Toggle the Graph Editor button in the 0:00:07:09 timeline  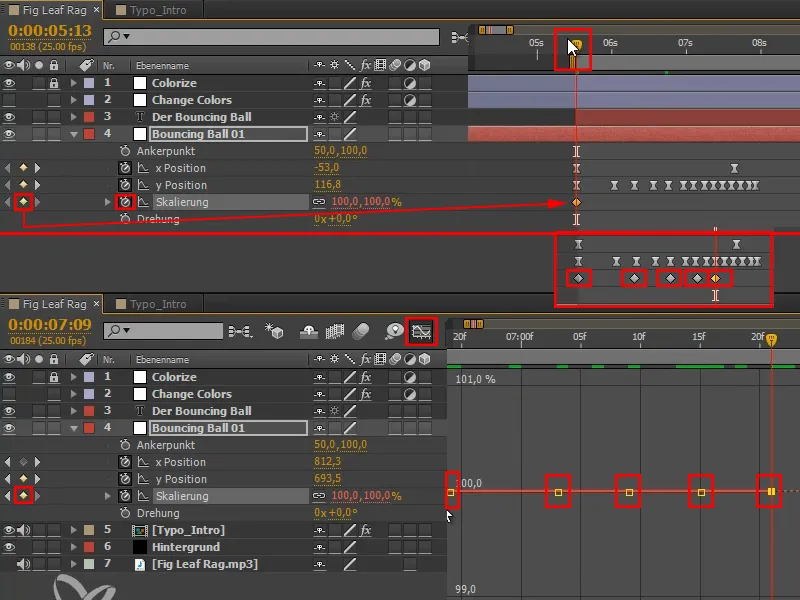coord(421,332)
